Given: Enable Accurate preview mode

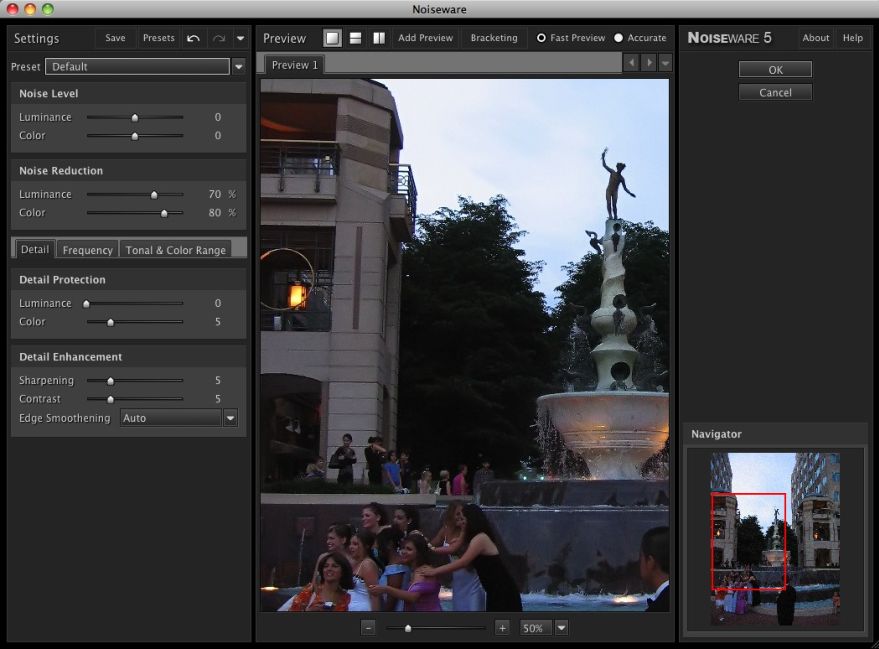Looking at the screenshot, I should [x=618, y=38].
